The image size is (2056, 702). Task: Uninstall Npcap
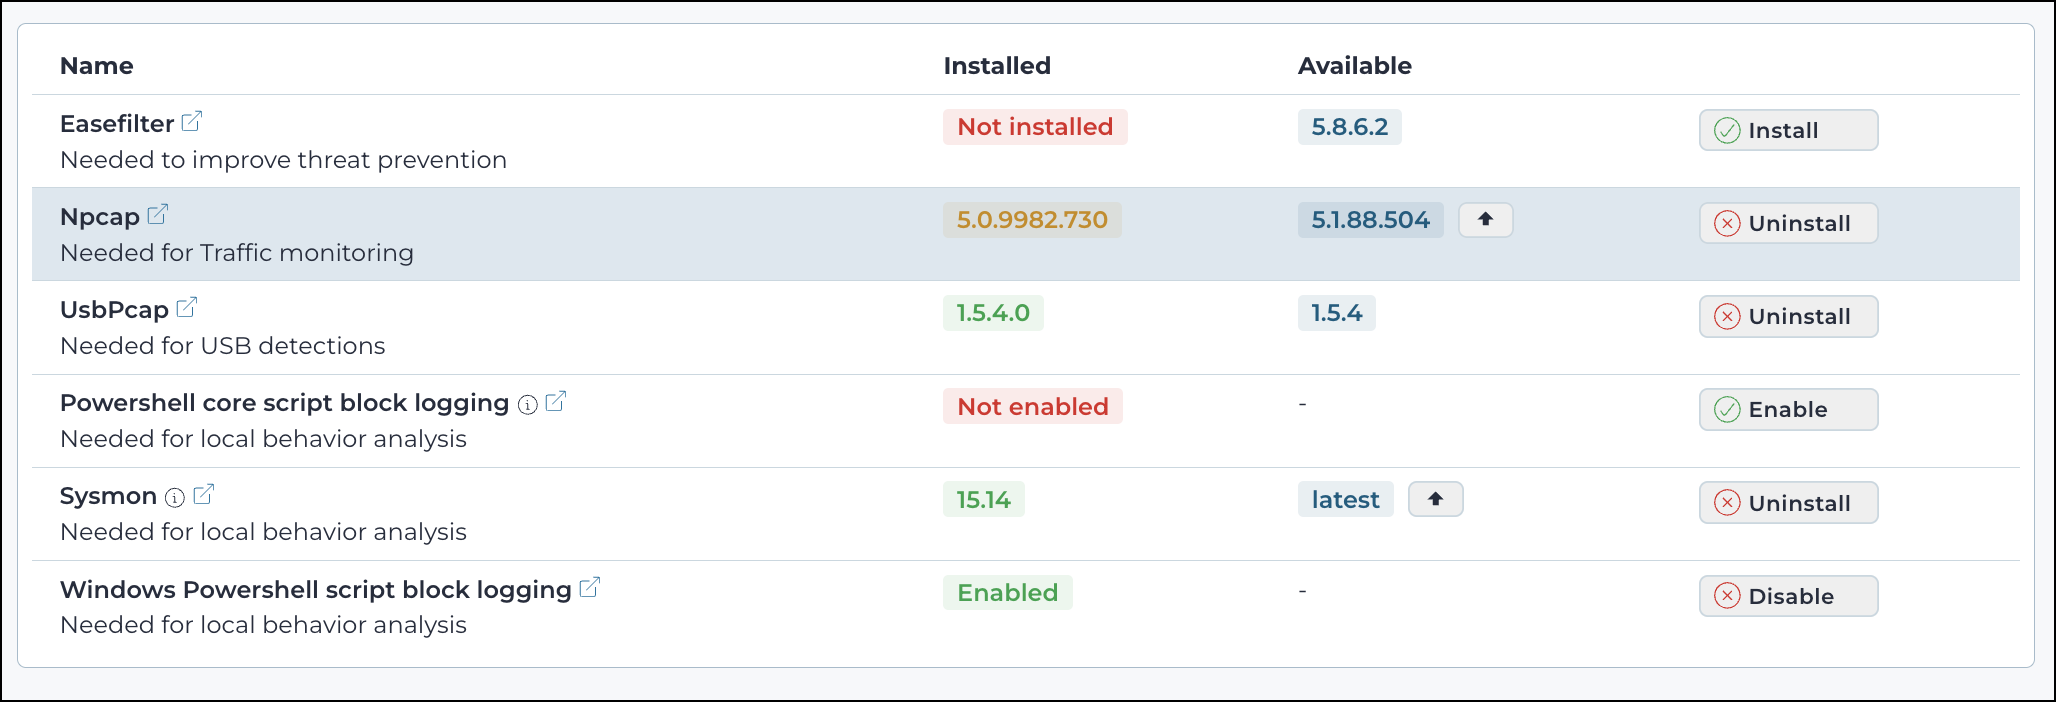click(x=1788, y=223)
